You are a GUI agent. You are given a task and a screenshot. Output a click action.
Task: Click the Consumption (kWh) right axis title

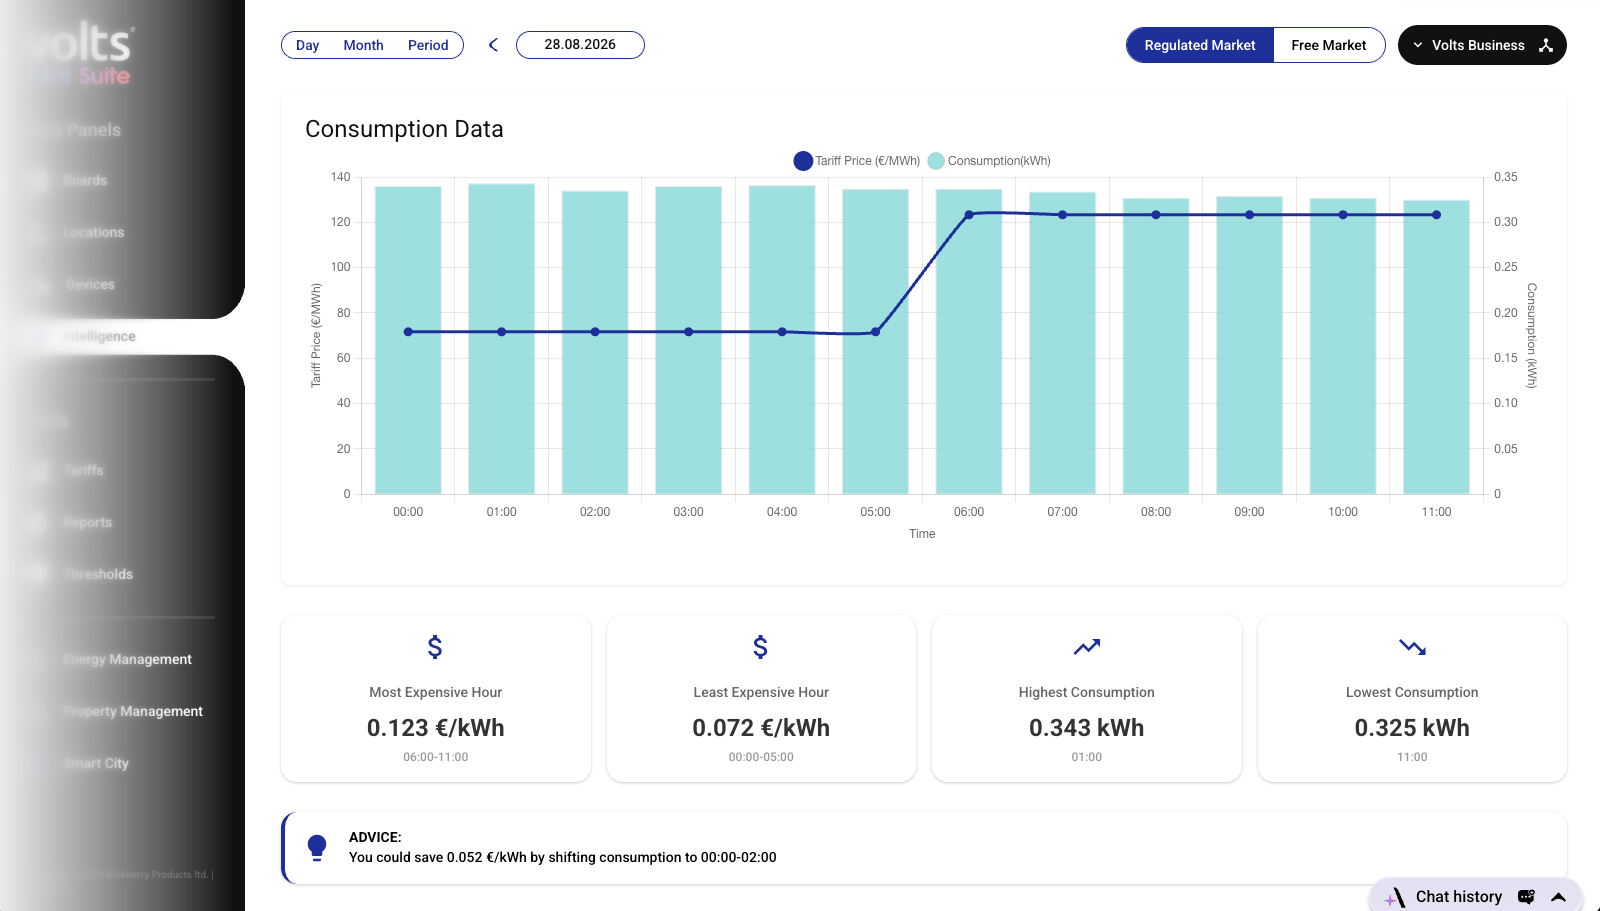click(x=1531, y=335)
